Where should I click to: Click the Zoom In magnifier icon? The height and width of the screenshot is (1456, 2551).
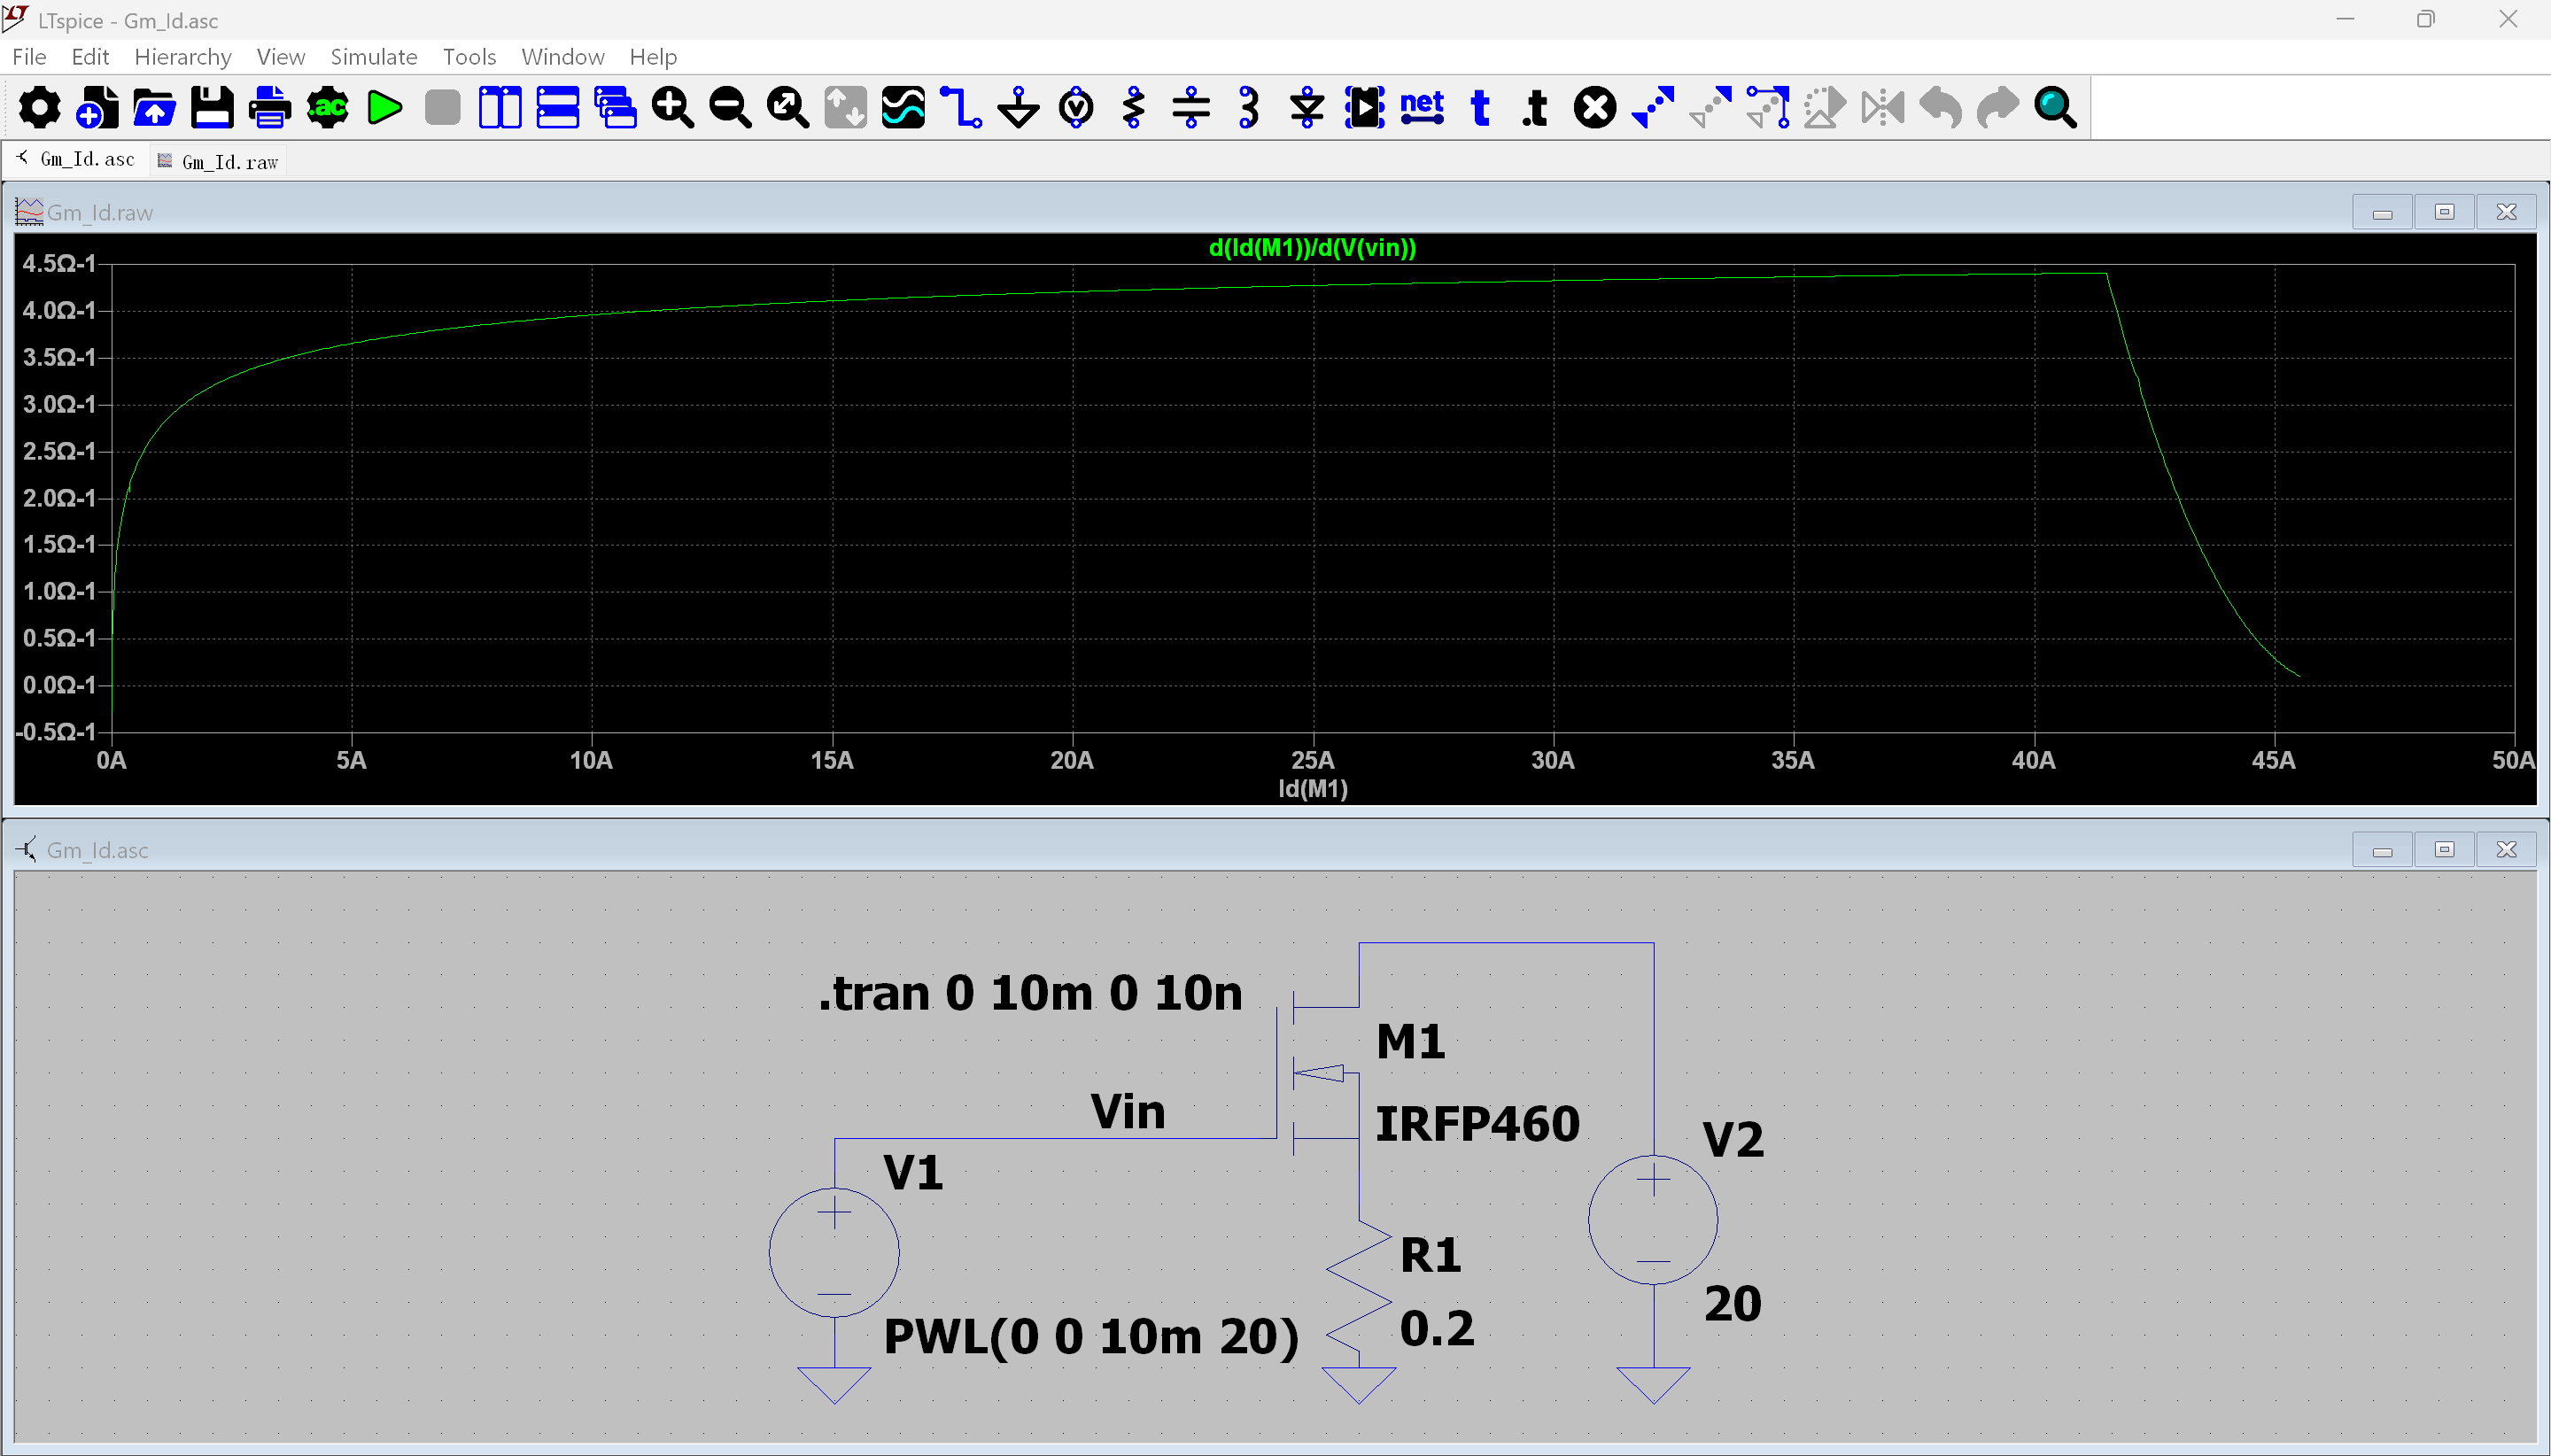pos(673,107)
